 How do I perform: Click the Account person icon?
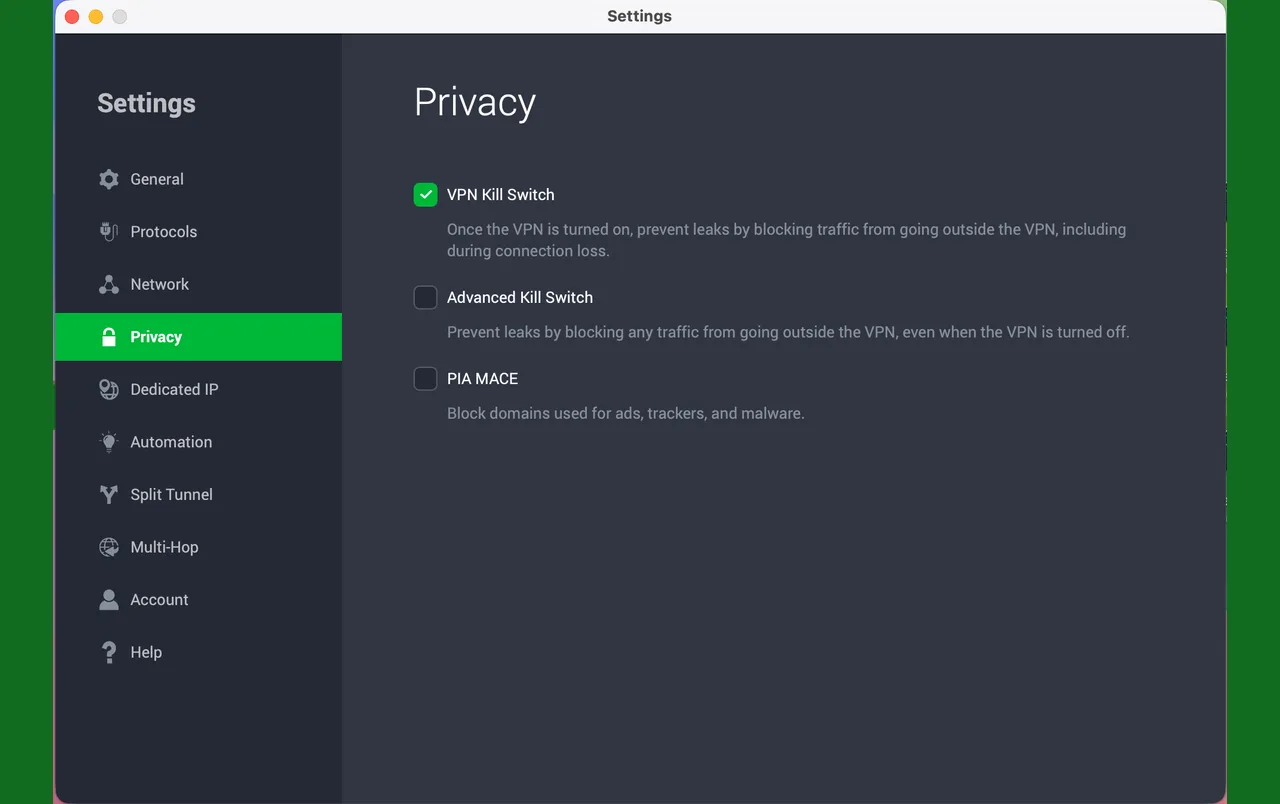(109, 599)
